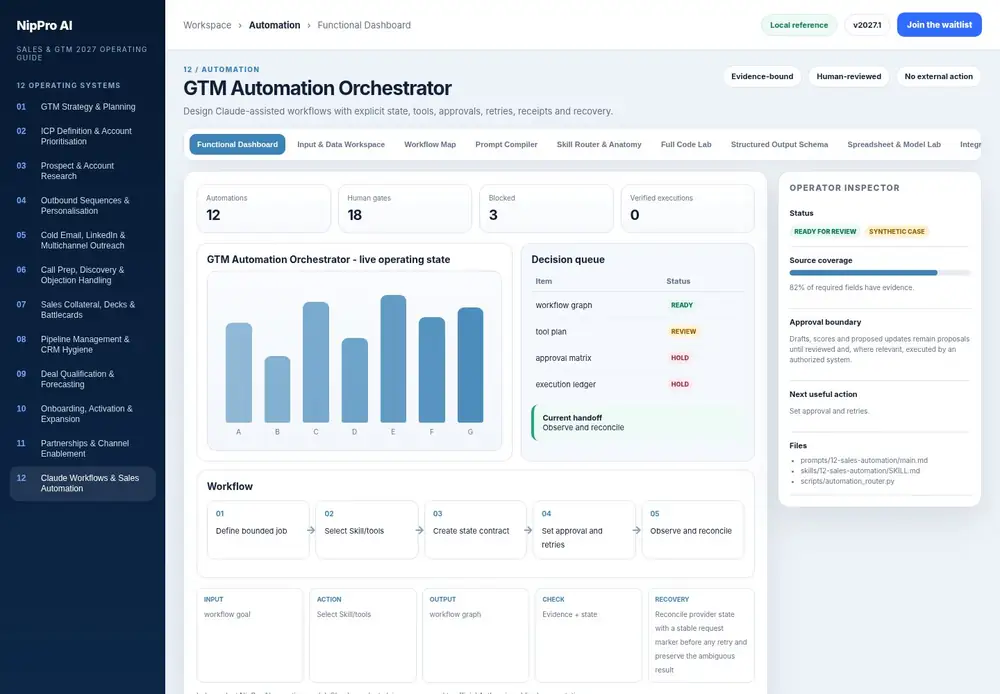Open the Spreadsheet & Model Lab tab
The height and width of the screenshot is (694, 1000).
pos(894,144)
